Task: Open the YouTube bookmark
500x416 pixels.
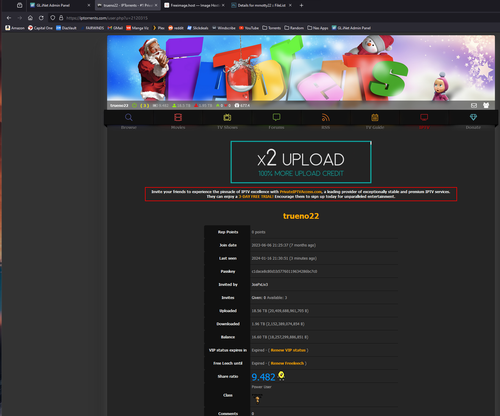Action: [x=249, y=28]
